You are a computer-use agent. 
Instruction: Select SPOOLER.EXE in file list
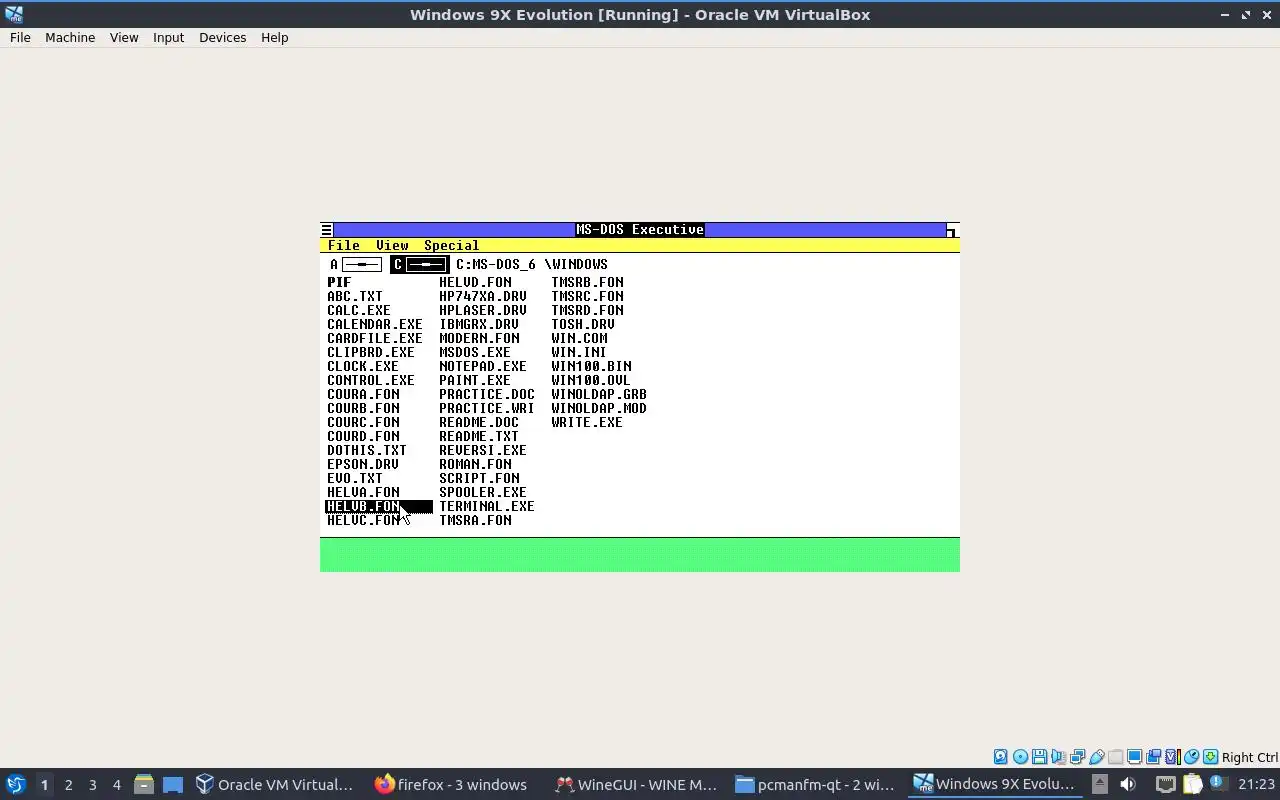tap(482, 493)
